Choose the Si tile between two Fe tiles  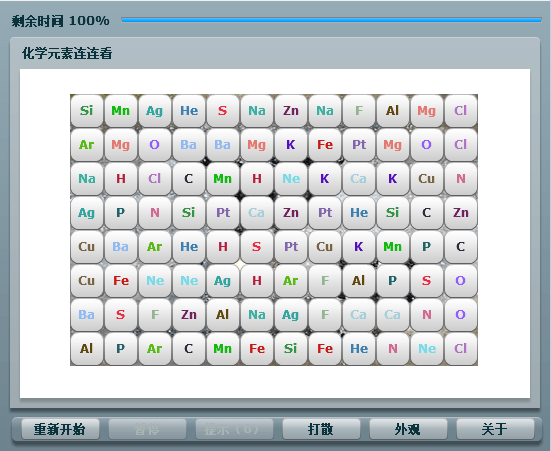(x=291, y=348)
